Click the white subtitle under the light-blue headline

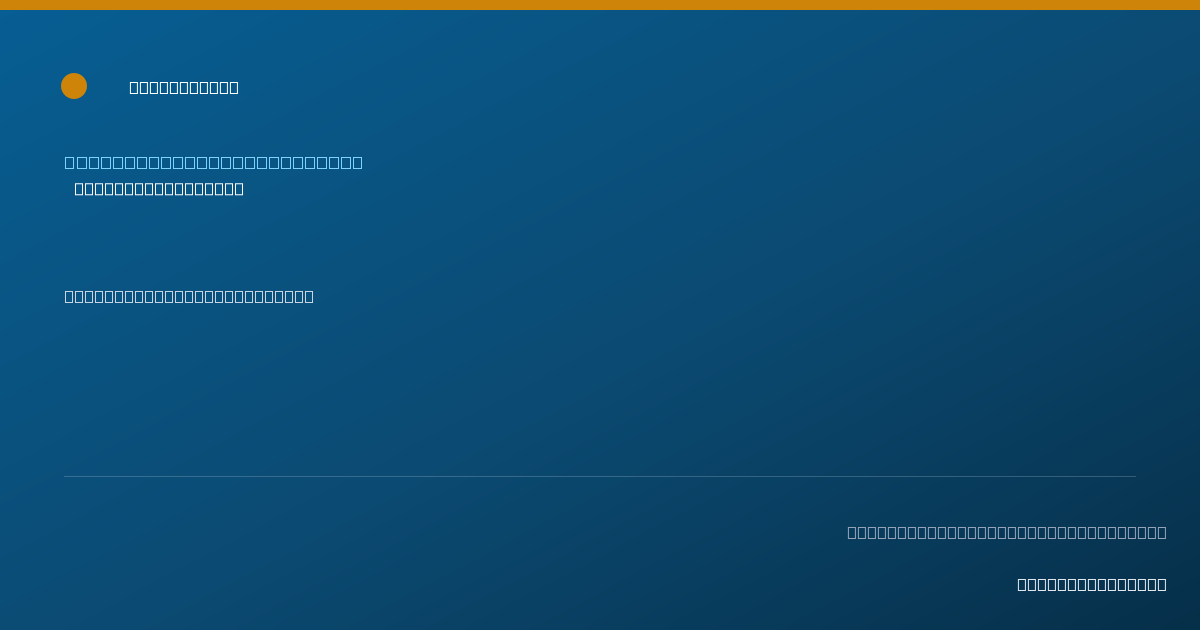coord(159,189)
